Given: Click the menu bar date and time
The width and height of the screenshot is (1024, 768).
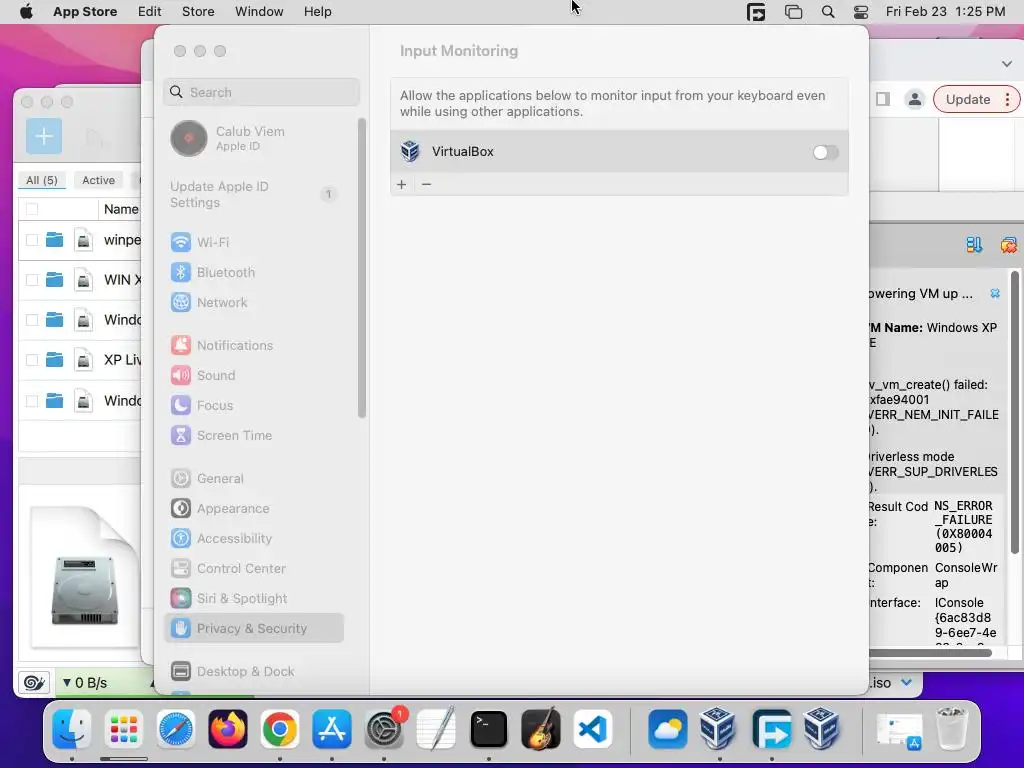Looking at the screenshot, I should pos(946,12).
